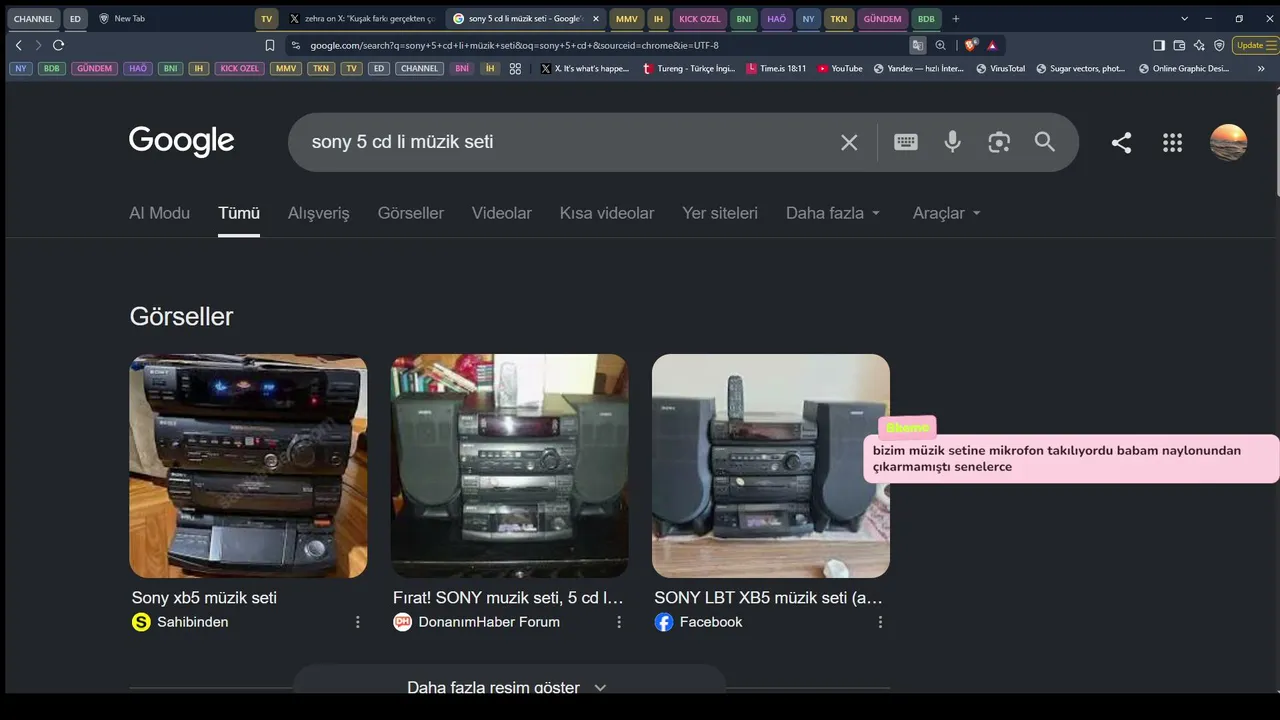Toggle the browser sidebar panel
The height and width of the screenshot is (720, 1280).
[x=1159, y=45]
